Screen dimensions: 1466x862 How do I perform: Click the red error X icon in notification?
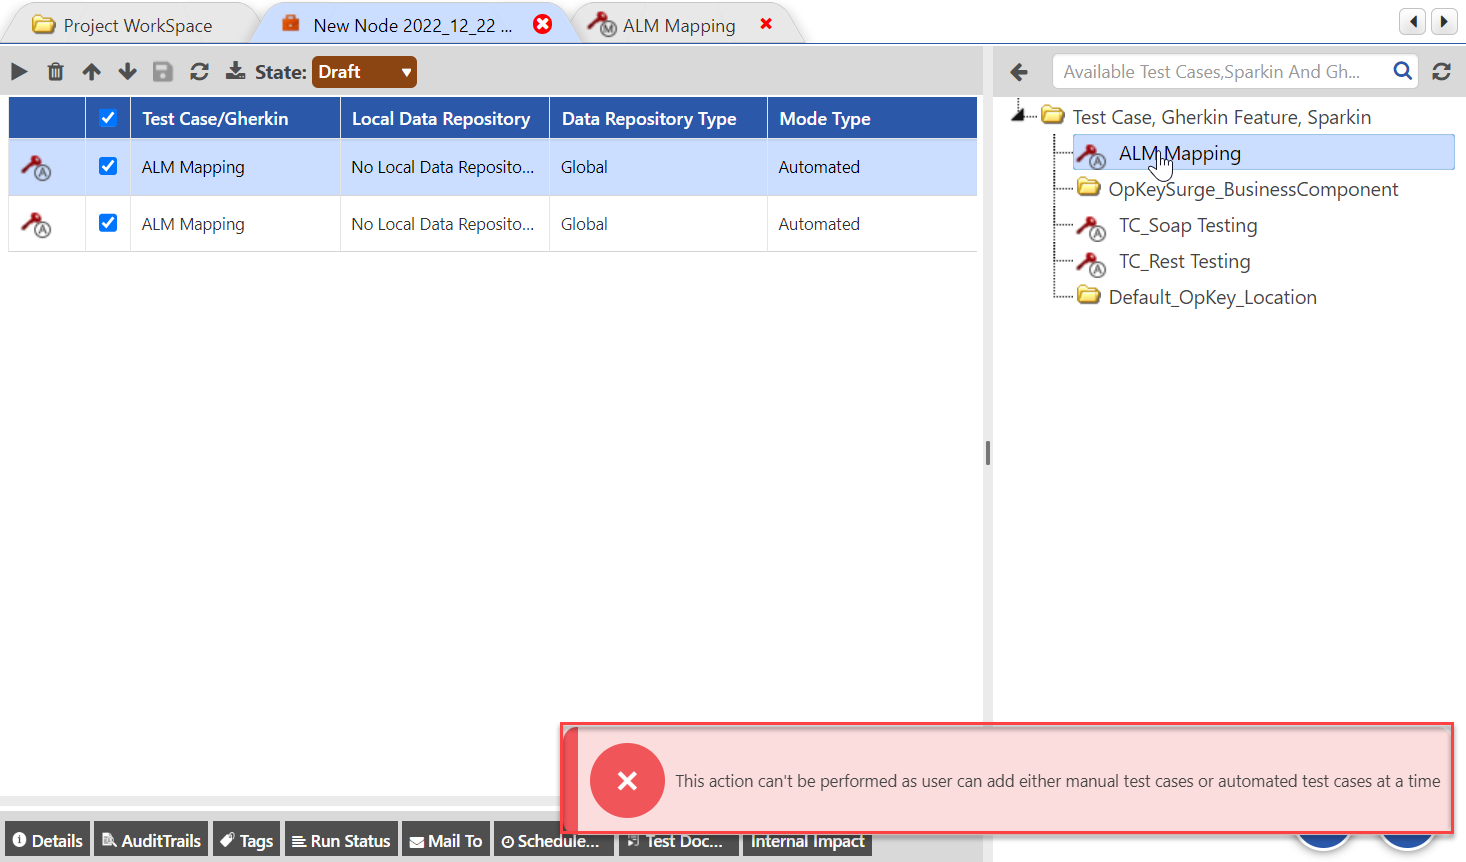pyautogui.click(x=627, y=780)
